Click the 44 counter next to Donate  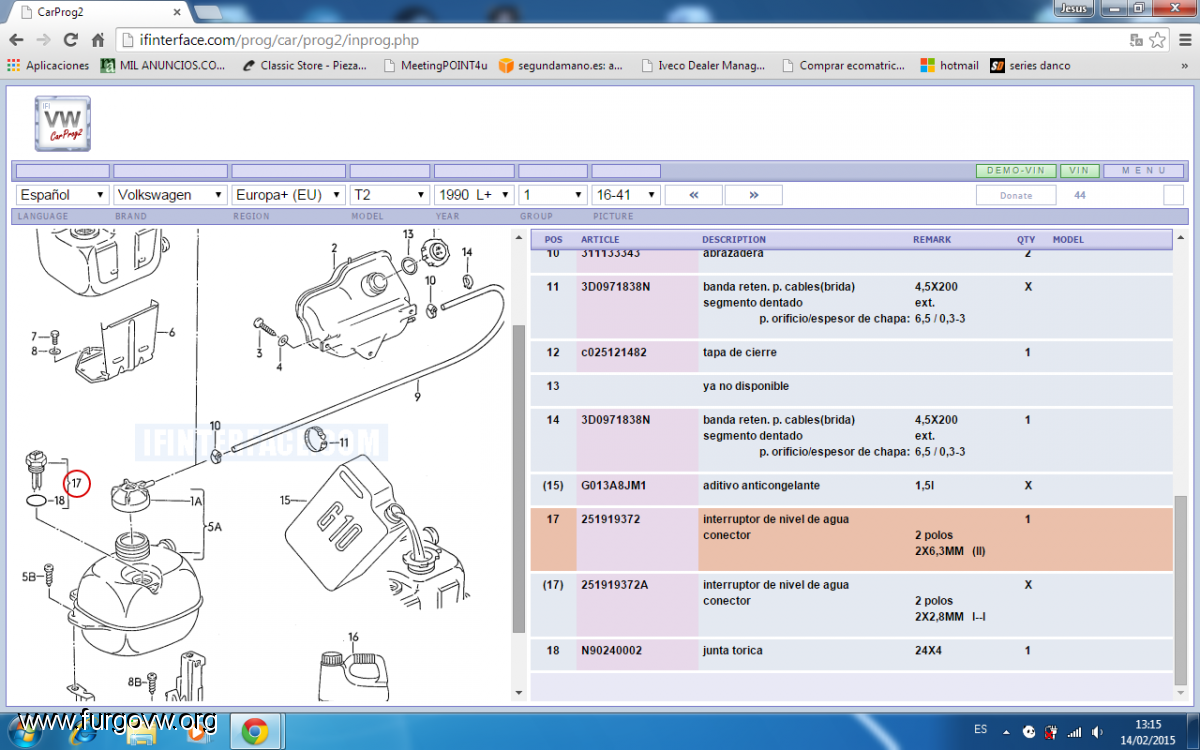[1080, 195]
